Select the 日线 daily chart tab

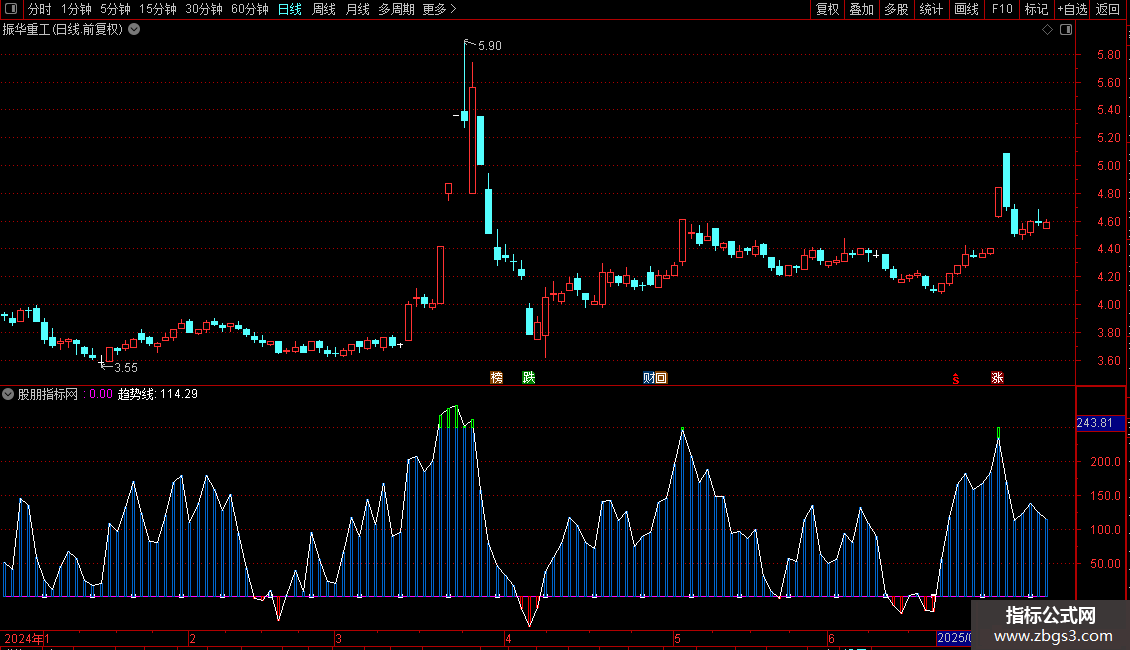pos(290,9)
